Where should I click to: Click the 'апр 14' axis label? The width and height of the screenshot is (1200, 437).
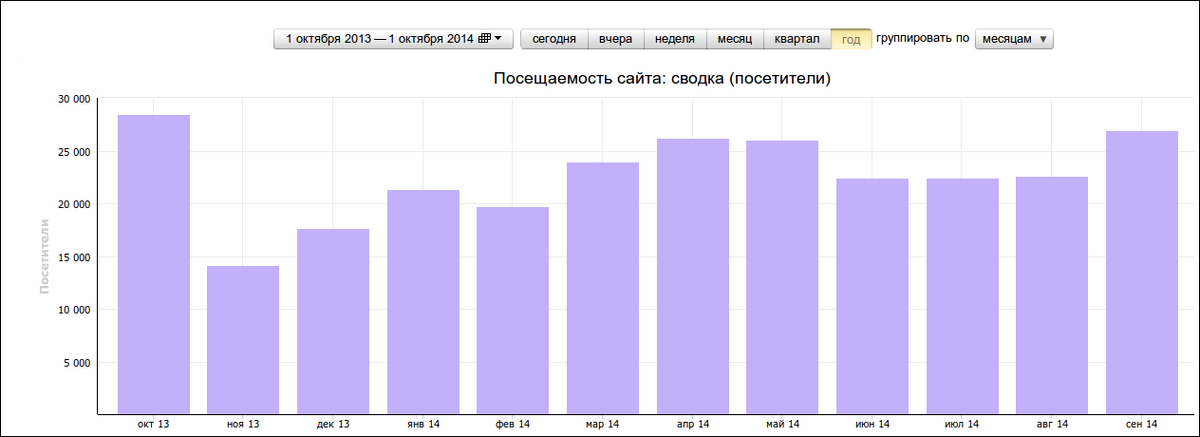692,425
